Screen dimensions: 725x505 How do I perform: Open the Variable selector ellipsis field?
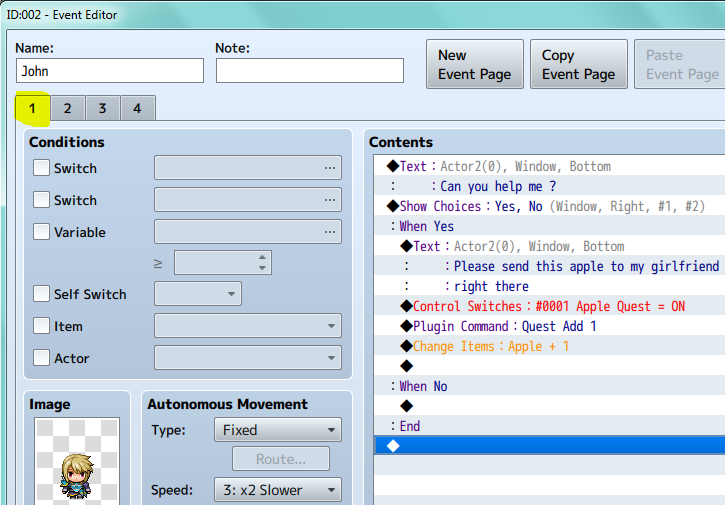[x=248, y=231]
